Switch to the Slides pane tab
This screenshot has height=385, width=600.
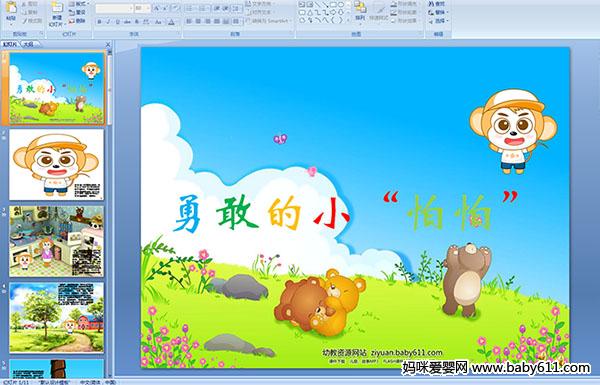[10, 44]
